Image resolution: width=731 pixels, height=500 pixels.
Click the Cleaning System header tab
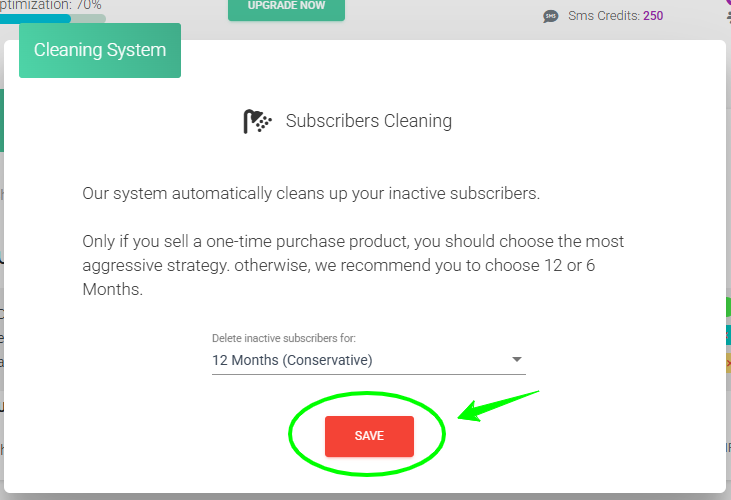coord(100,51)
